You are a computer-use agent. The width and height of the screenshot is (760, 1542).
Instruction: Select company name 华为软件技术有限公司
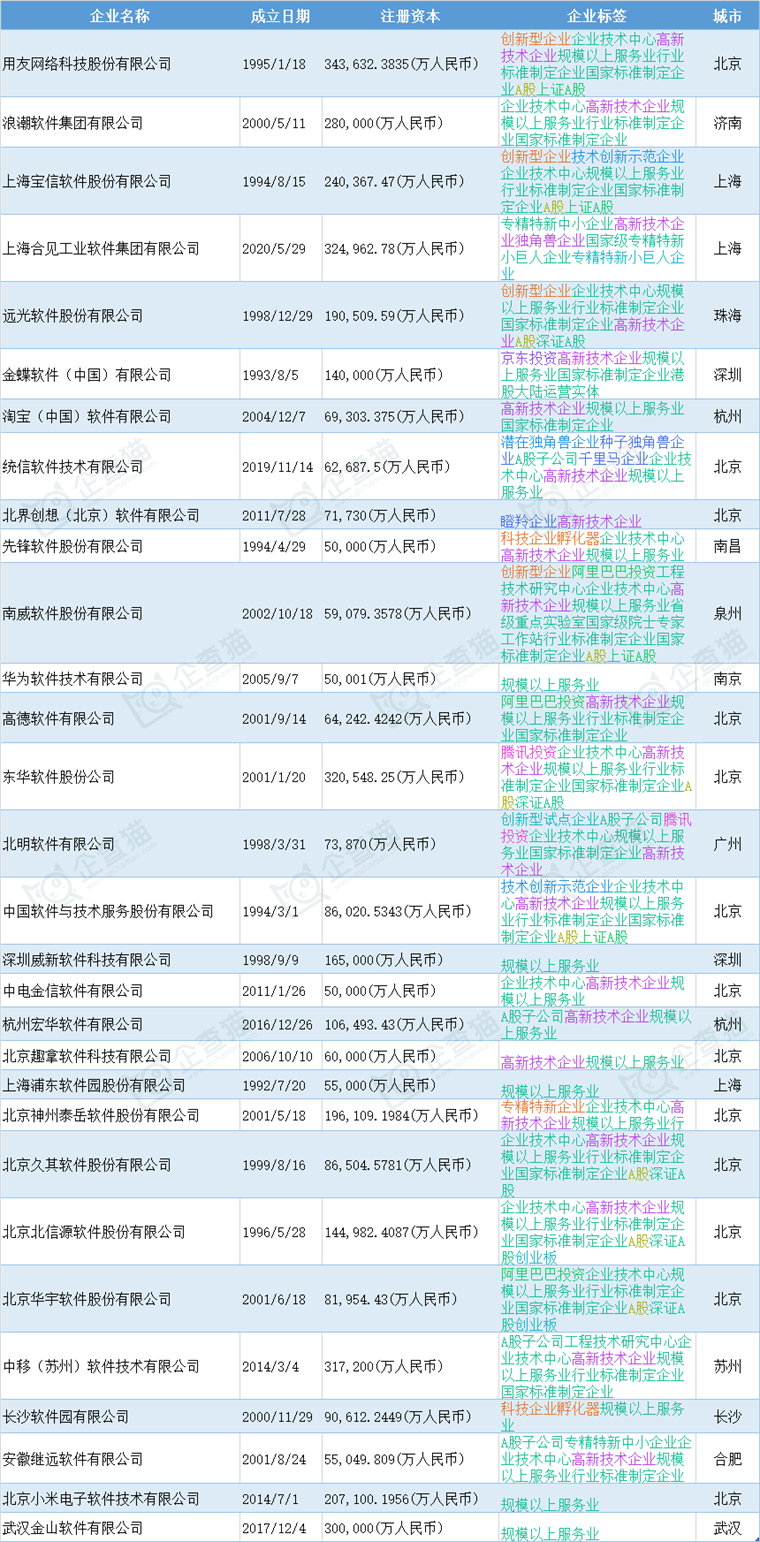point(73,678)
